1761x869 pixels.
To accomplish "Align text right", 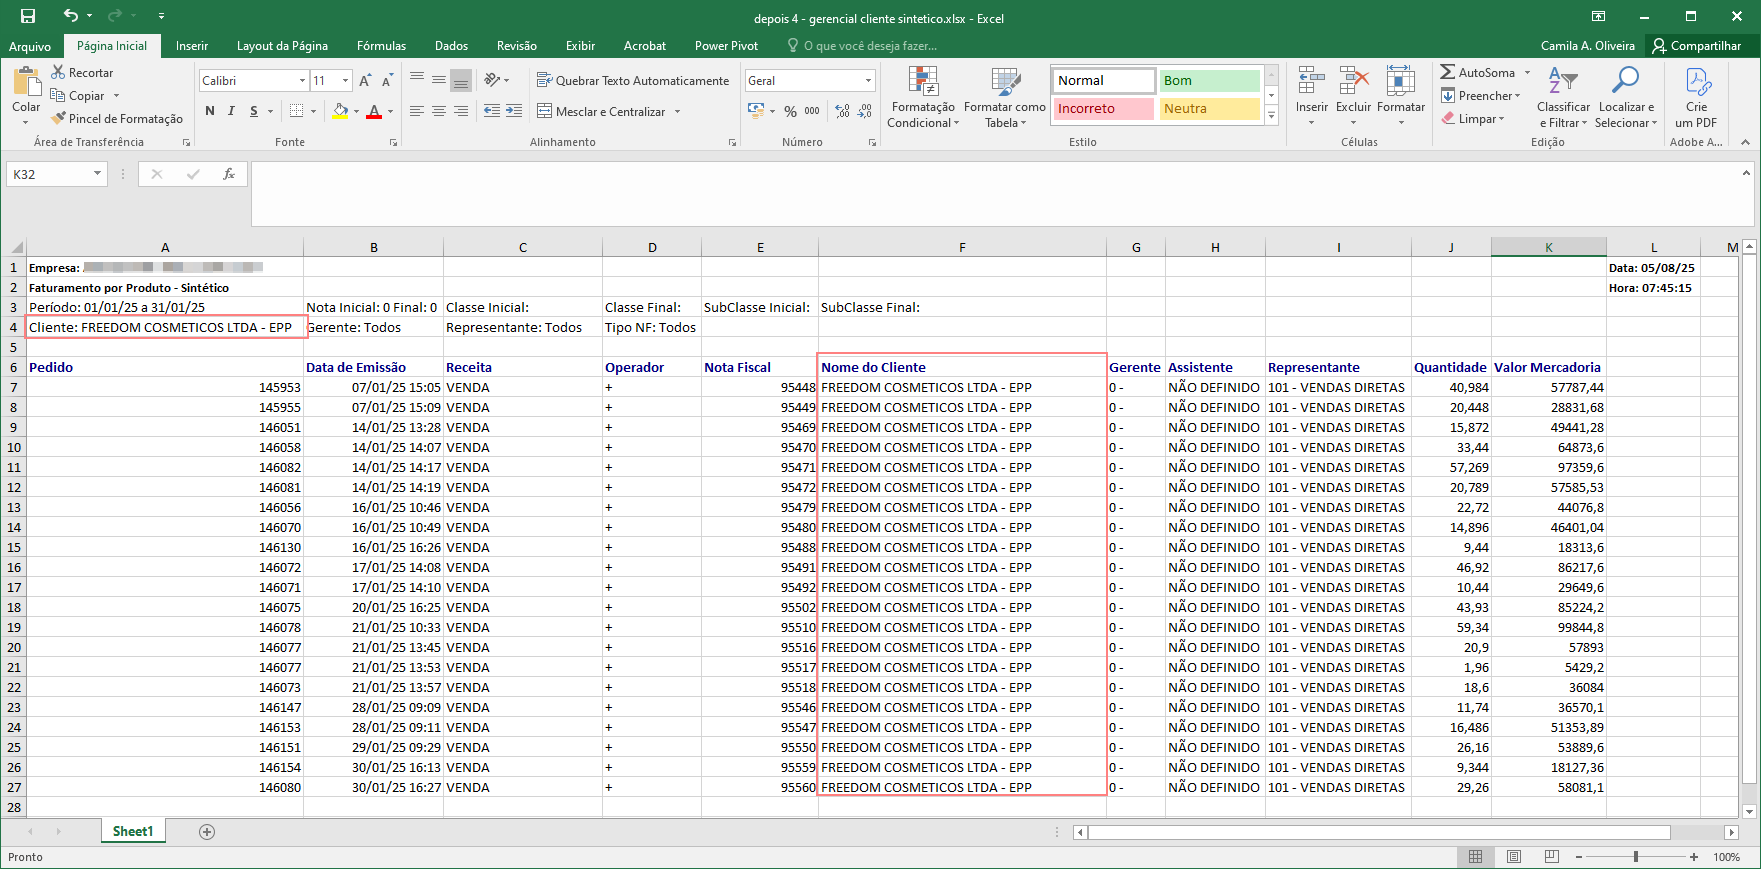I will coord(461,111).
